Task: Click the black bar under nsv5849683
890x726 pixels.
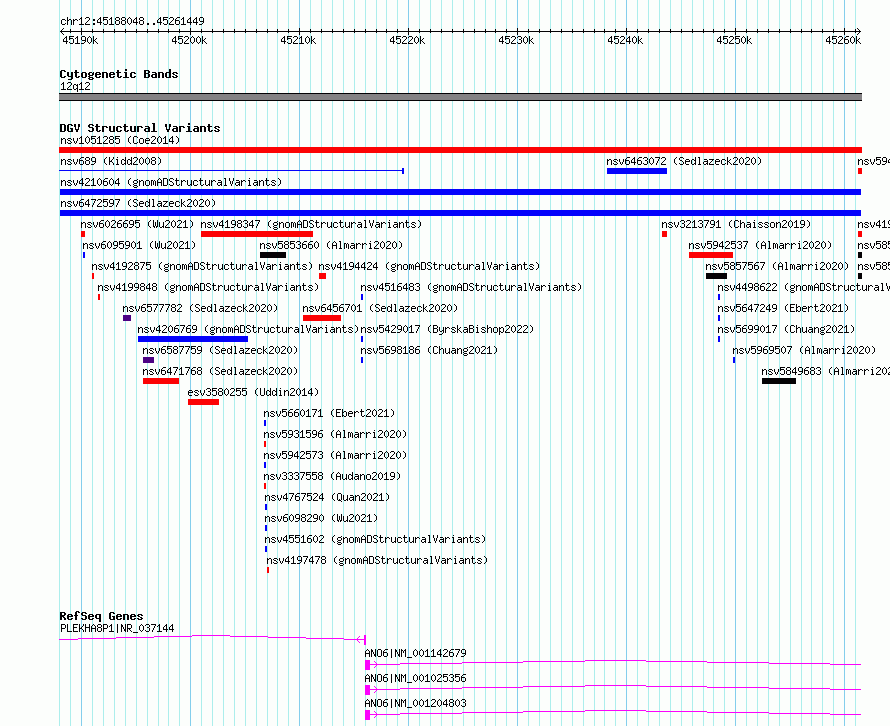Action: pyautogui.click(x=779, y=381)
